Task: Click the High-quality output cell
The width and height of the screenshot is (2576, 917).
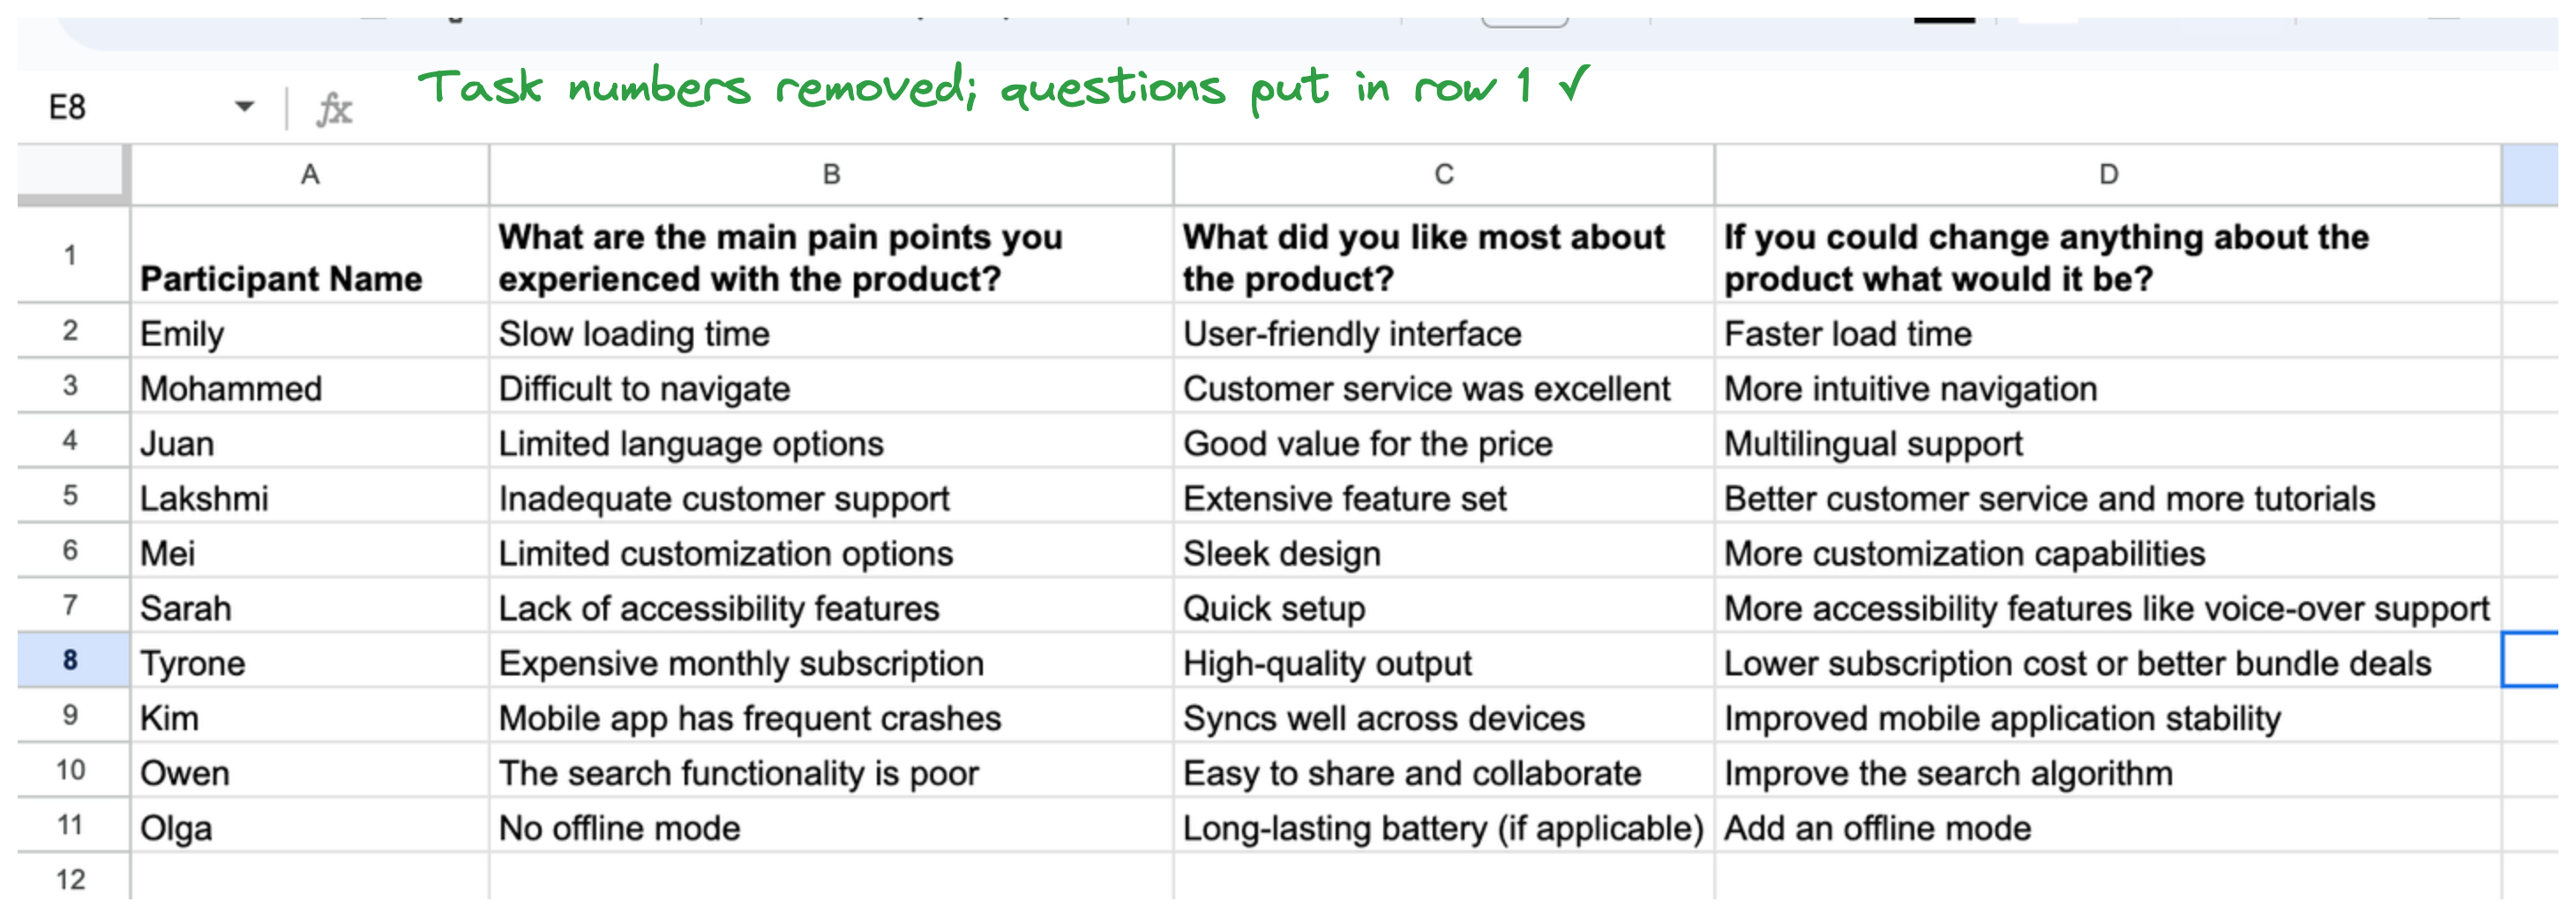Action: point(1444,662)
